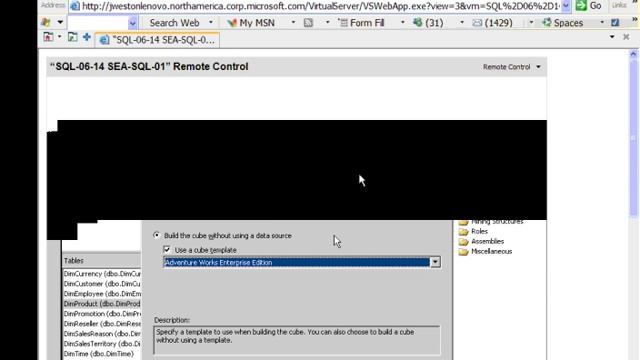This screenshot has width=640, height=360.
Task: Select DimTime (dbo.DimTime) table row
Action: click(x=102, y=354)
